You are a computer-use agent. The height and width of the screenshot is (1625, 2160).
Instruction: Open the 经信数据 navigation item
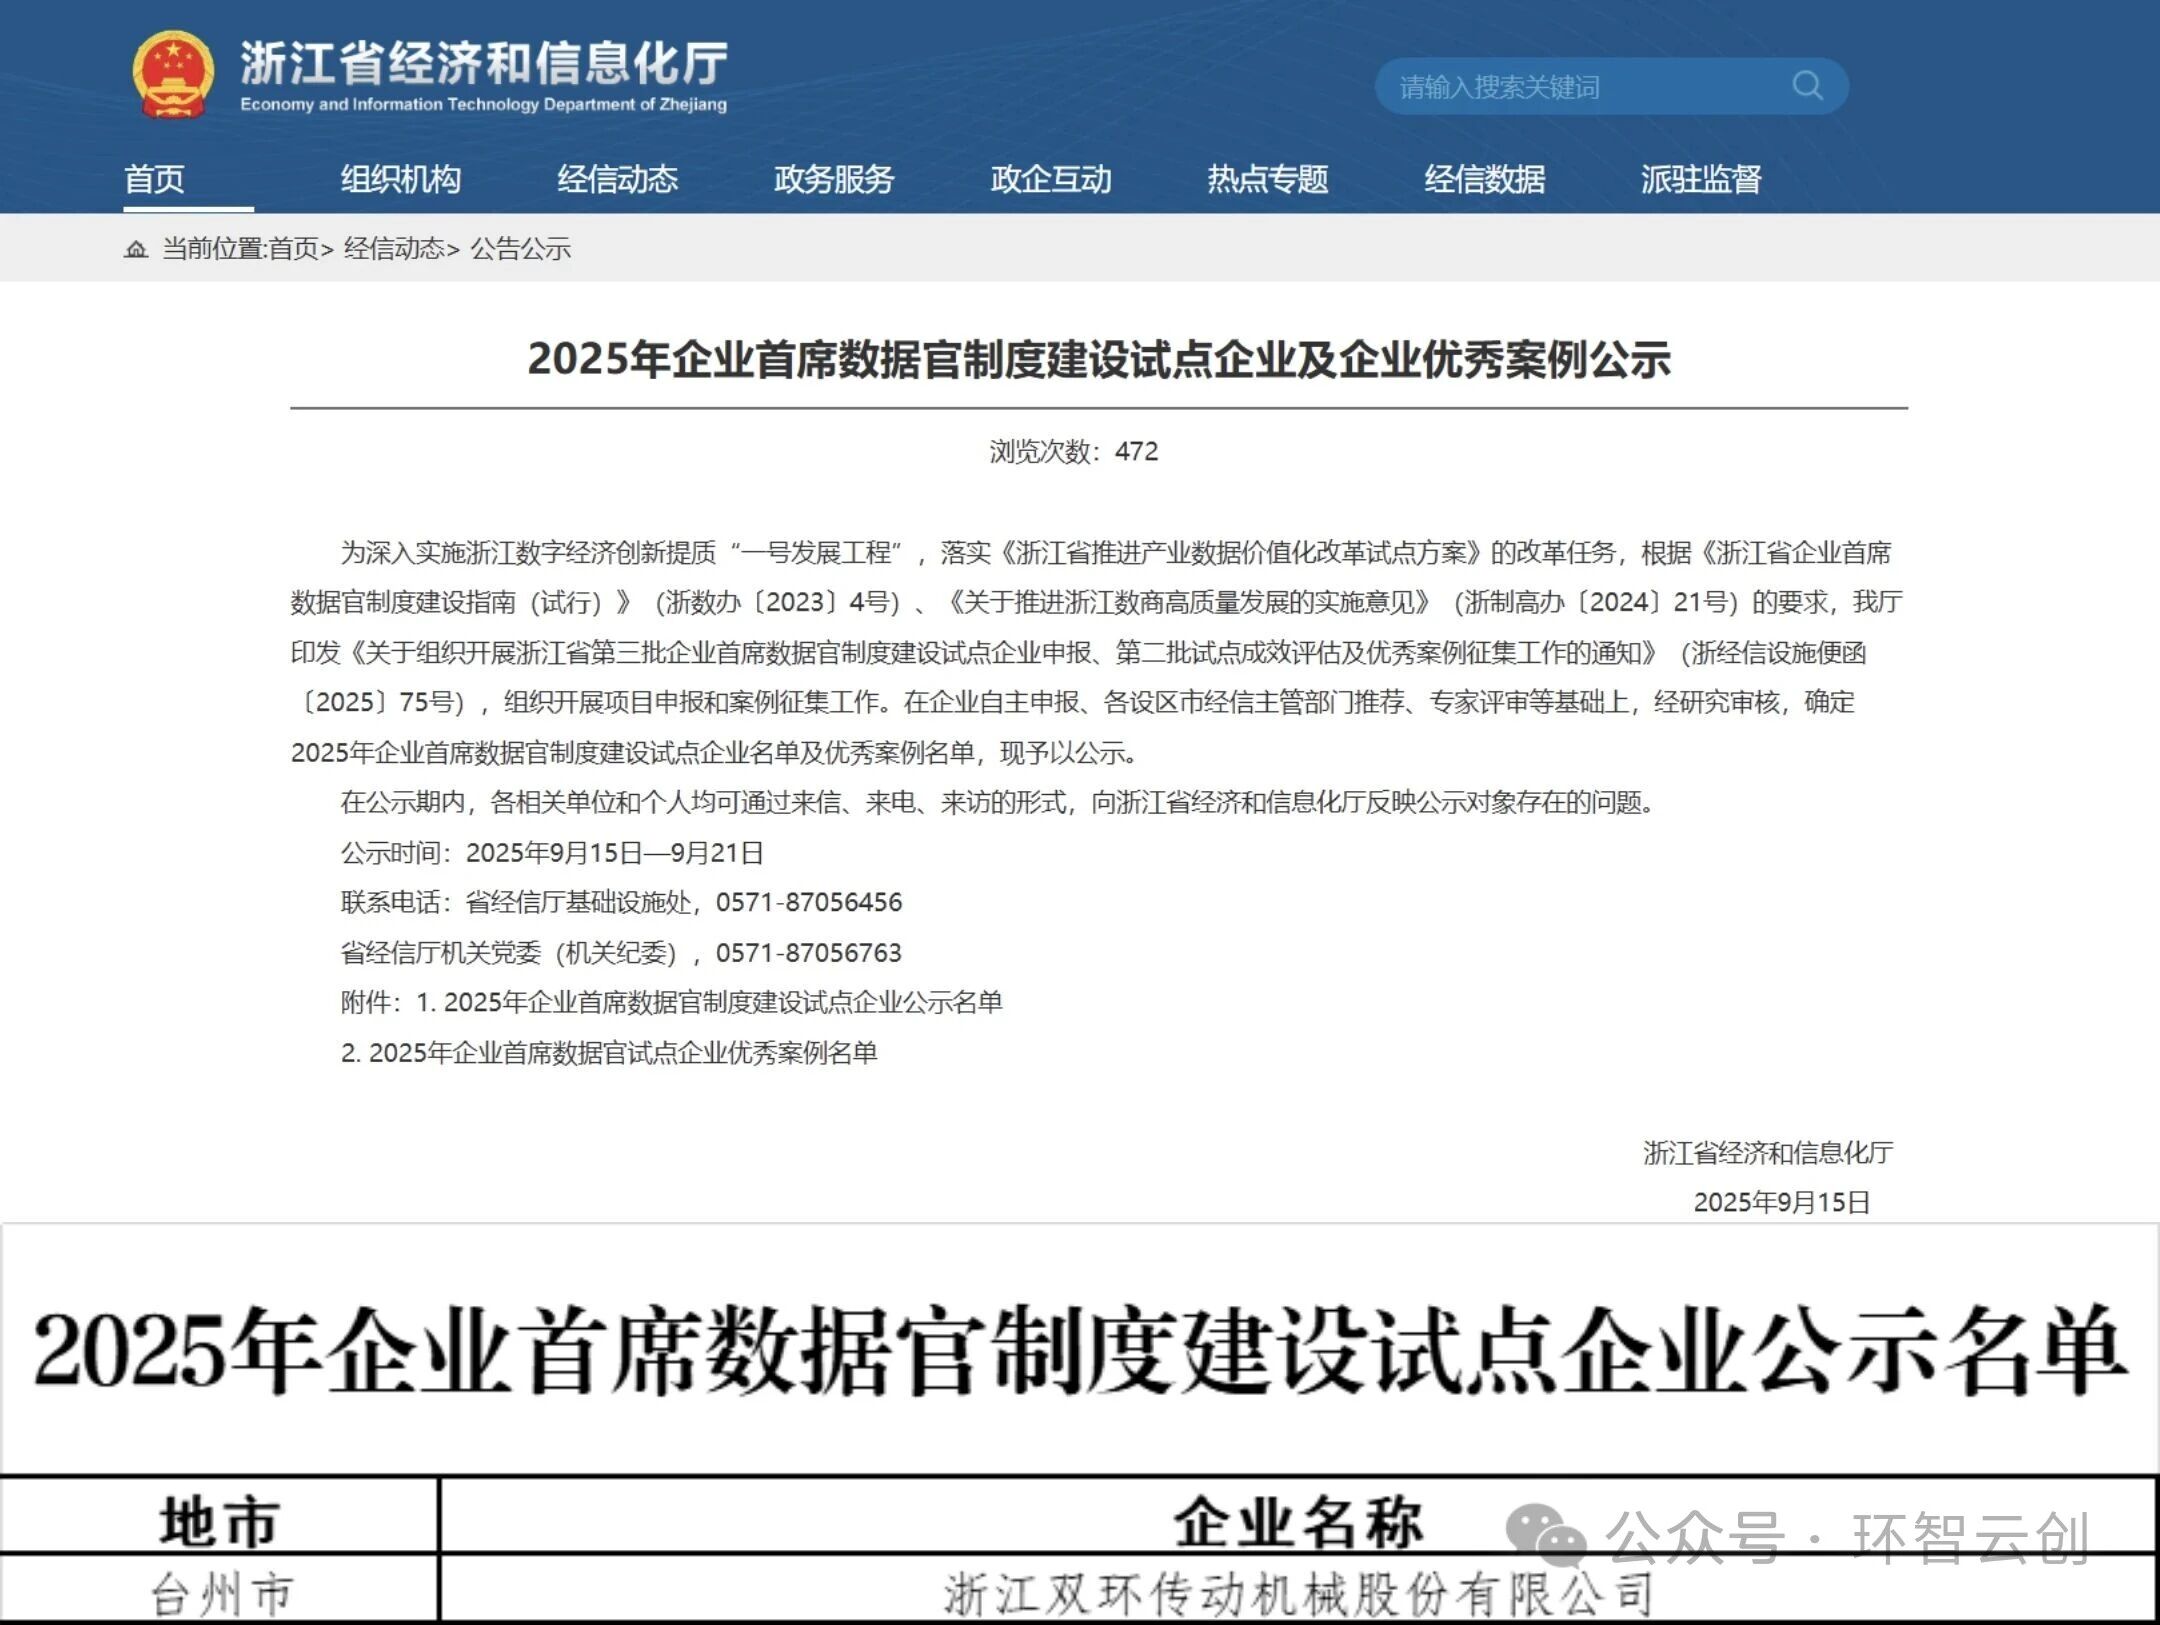pos(1485,179)
